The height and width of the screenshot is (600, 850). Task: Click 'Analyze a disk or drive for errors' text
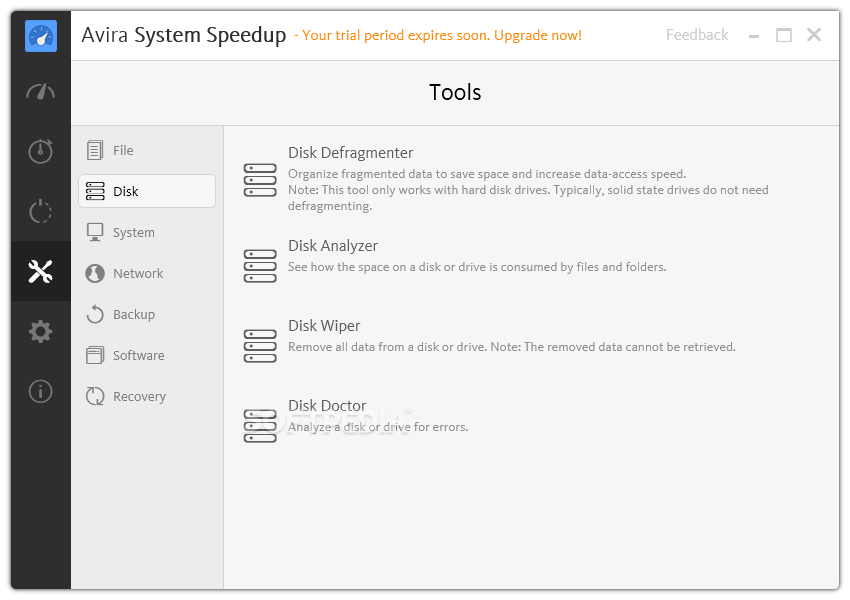[378, 427]
